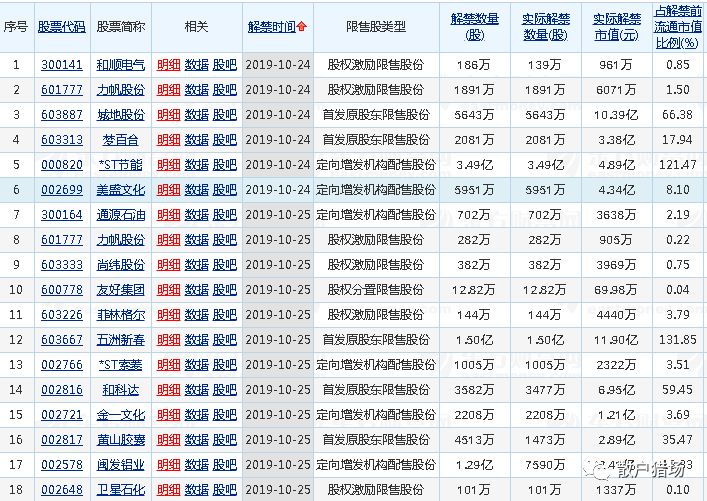Open 明细 for 城地股份 row
Viewport: 707px width, 501px height.
point(169,115)
